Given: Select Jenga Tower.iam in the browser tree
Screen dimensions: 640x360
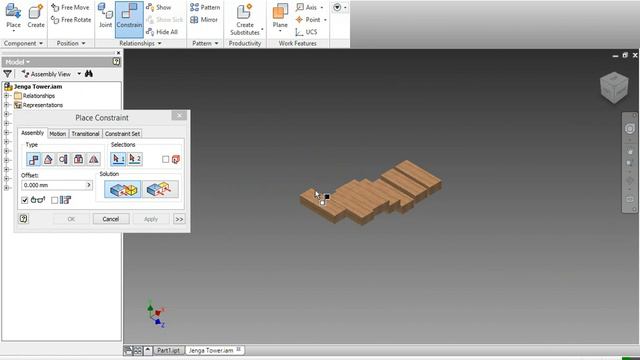Looking at the screenshot, I should 38,87.
